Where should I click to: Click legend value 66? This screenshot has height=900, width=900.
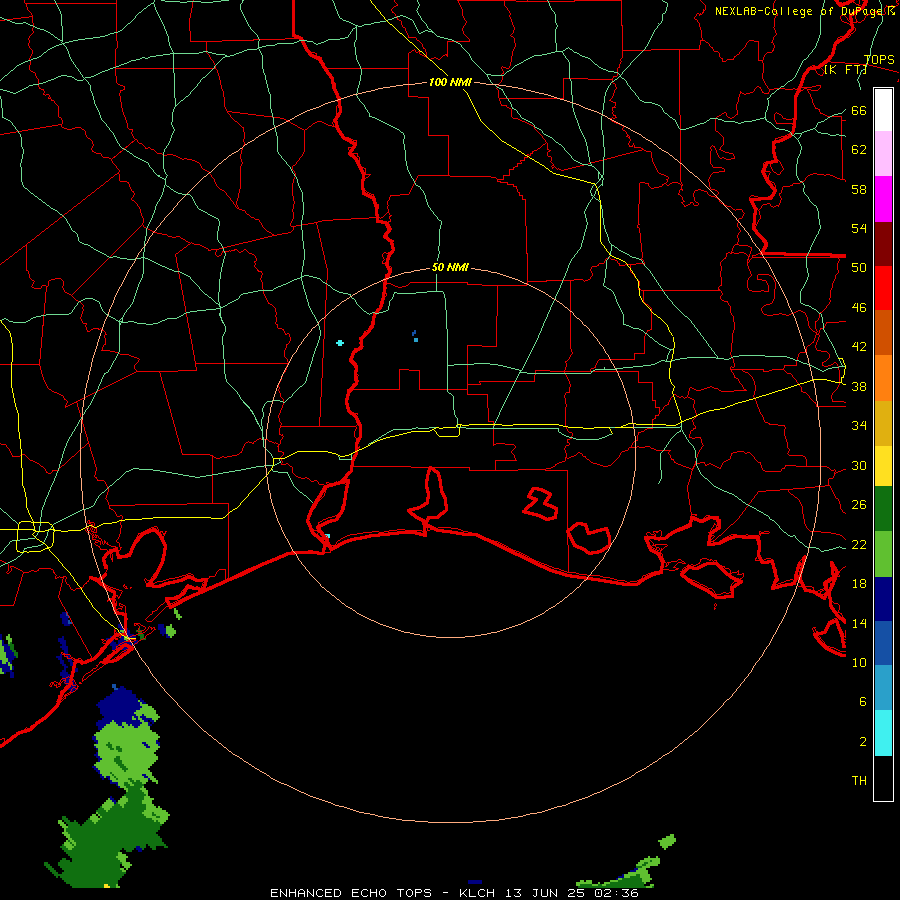pos(859,111)
